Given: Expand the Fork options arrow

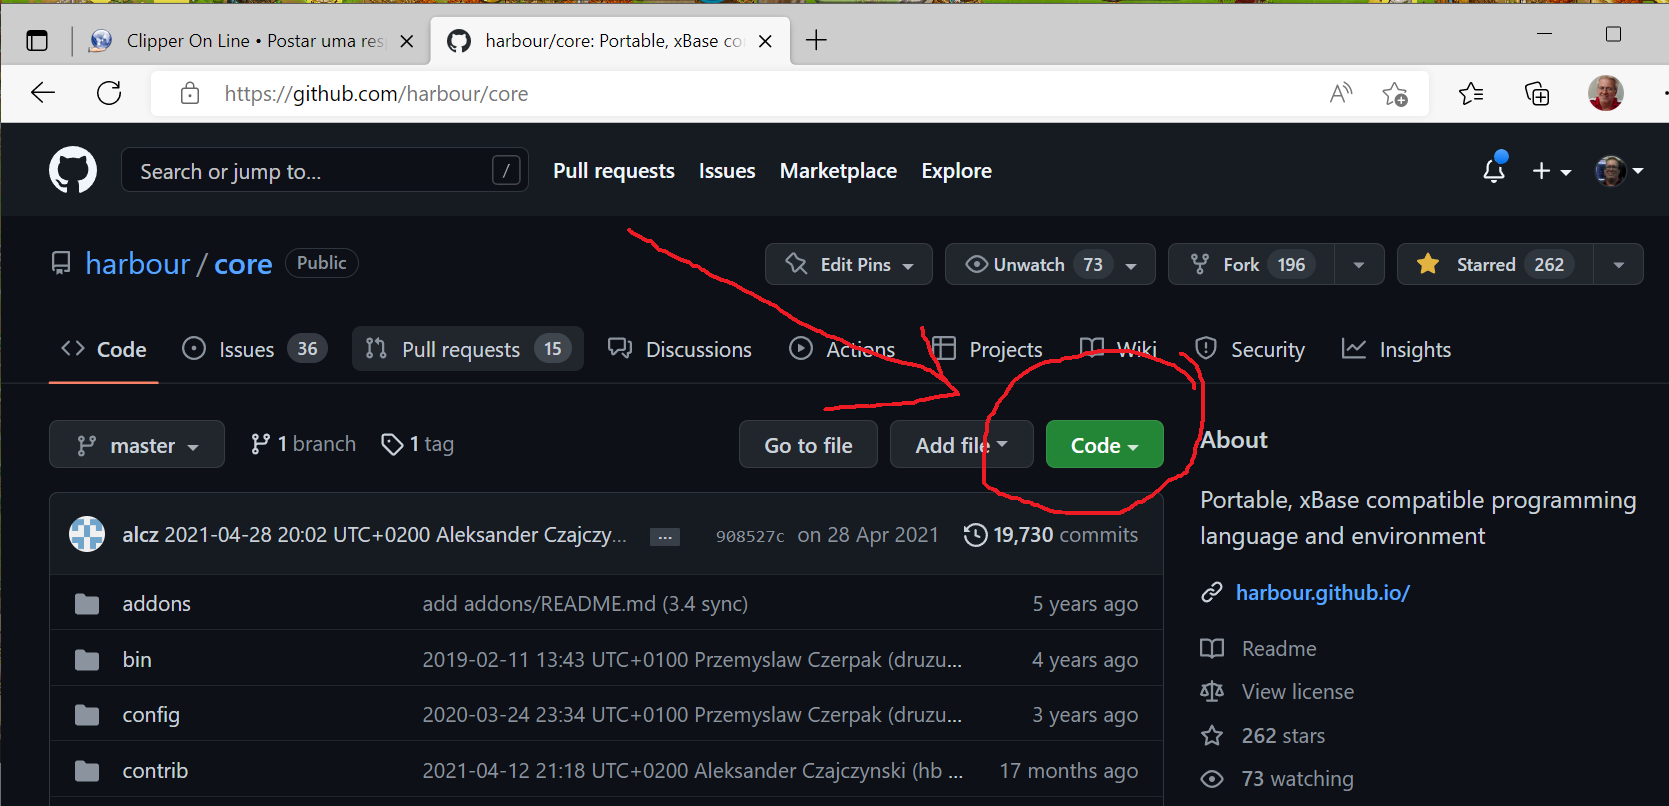Looking at the screenshot, I should (x=1359, y=264).
